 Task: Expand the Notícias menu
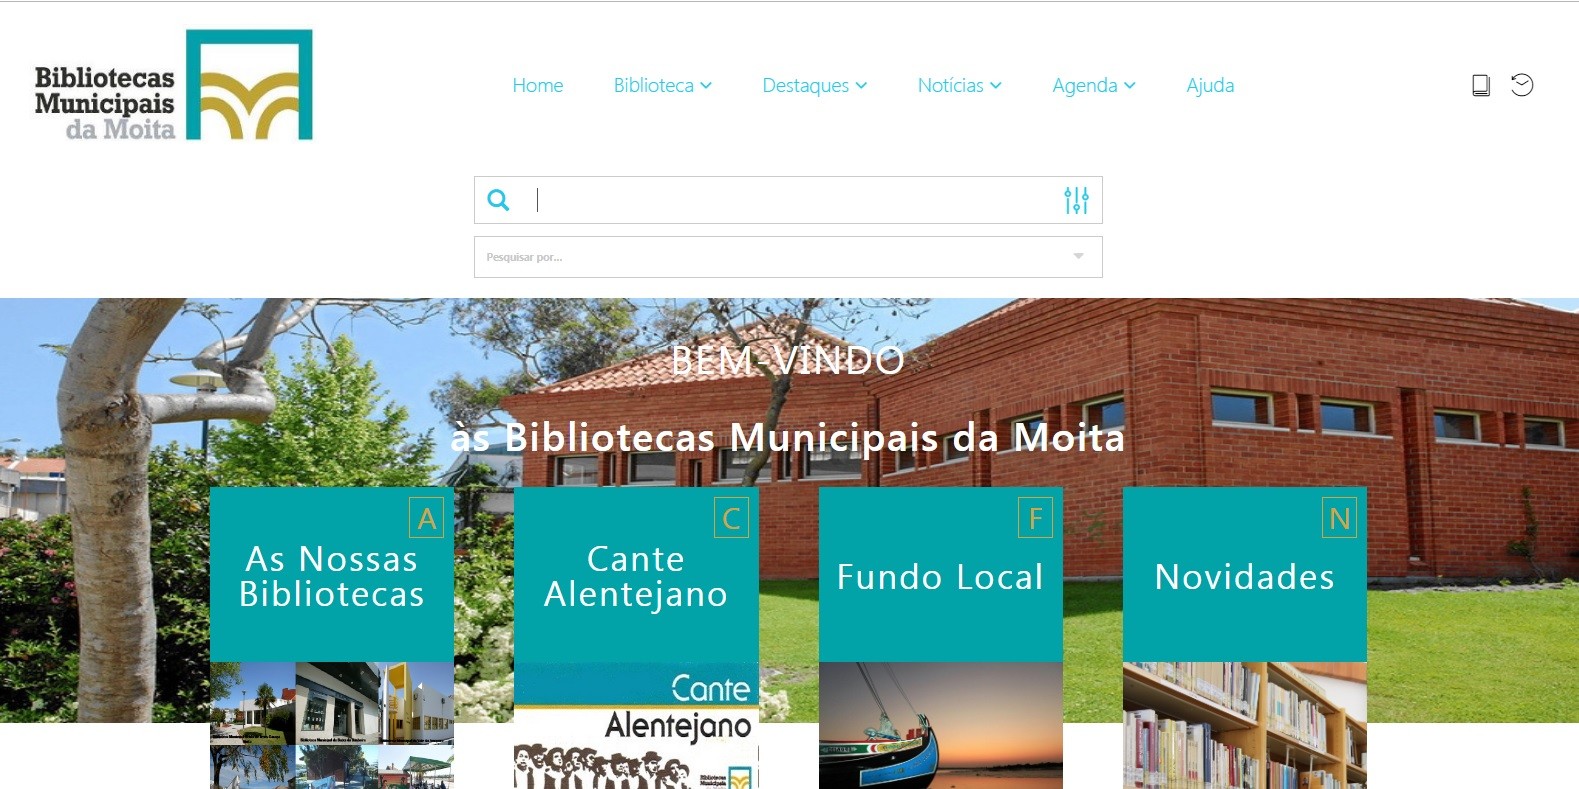coord(959,85)
